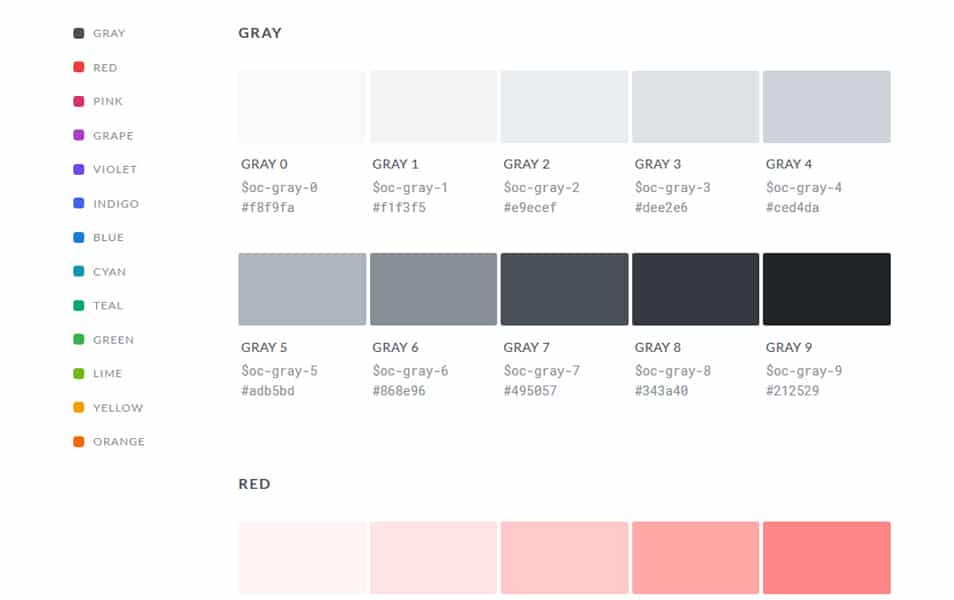Click the GRAY 5 color swatch
Viewport: 954px width, 600px height.
point(301,289)
